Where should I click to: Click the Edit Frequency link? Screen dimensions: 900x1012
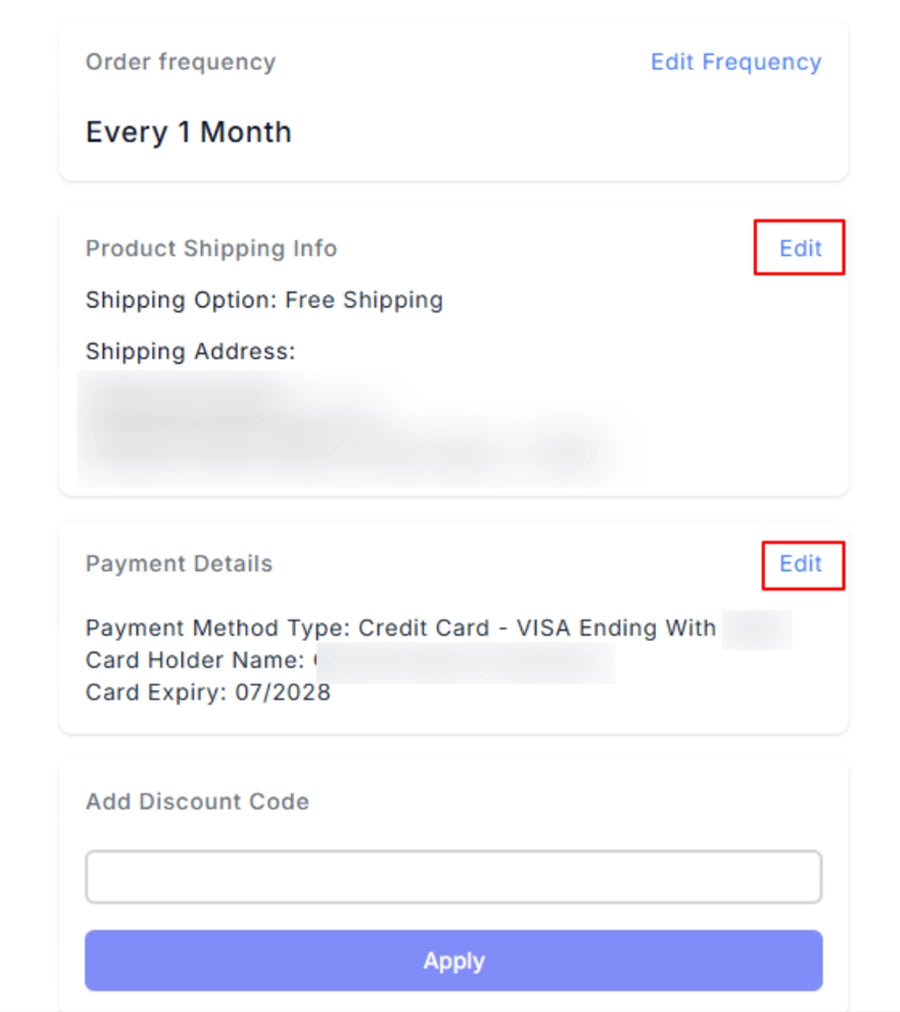click(735, 62)
